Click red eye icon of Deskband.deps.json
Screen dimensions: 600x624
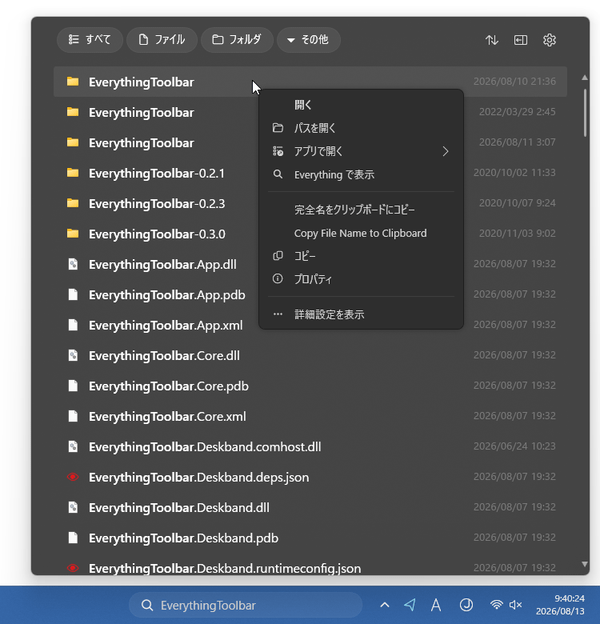73,477
